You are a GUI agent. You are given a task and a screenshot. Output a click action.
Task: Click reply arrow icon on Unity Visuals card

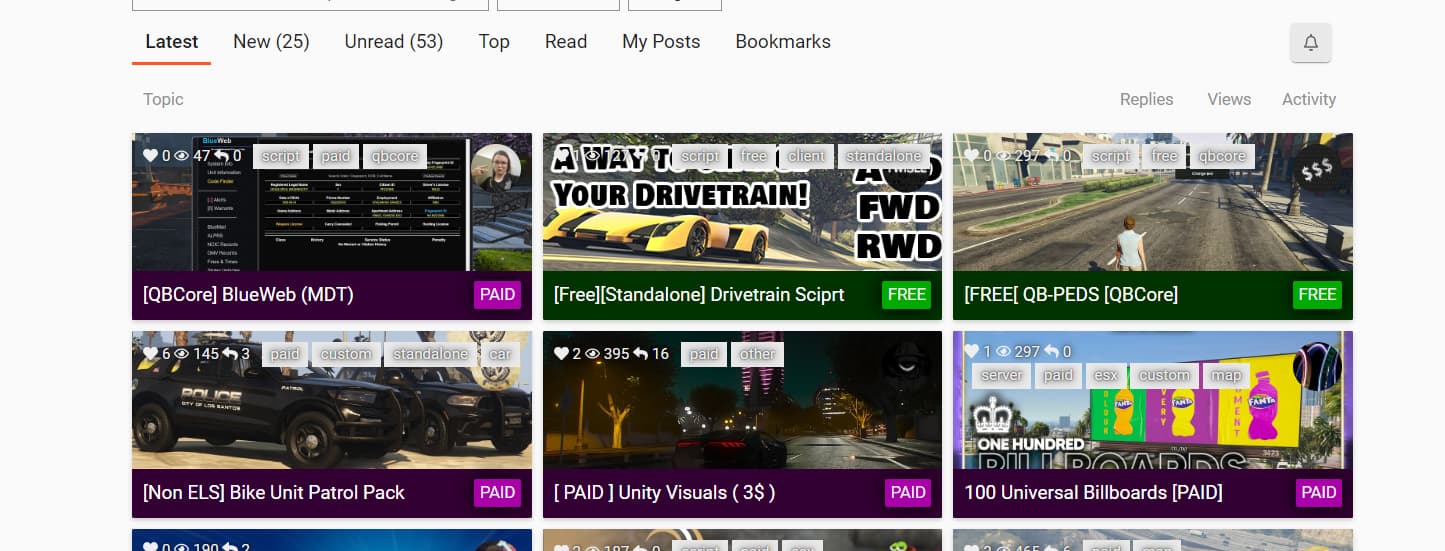tap(641, 354)
